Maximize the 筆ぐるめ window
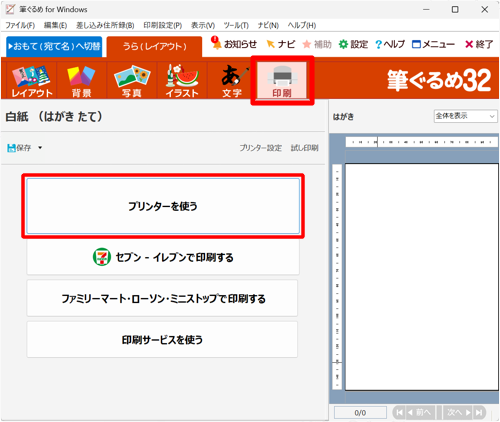 455,9
